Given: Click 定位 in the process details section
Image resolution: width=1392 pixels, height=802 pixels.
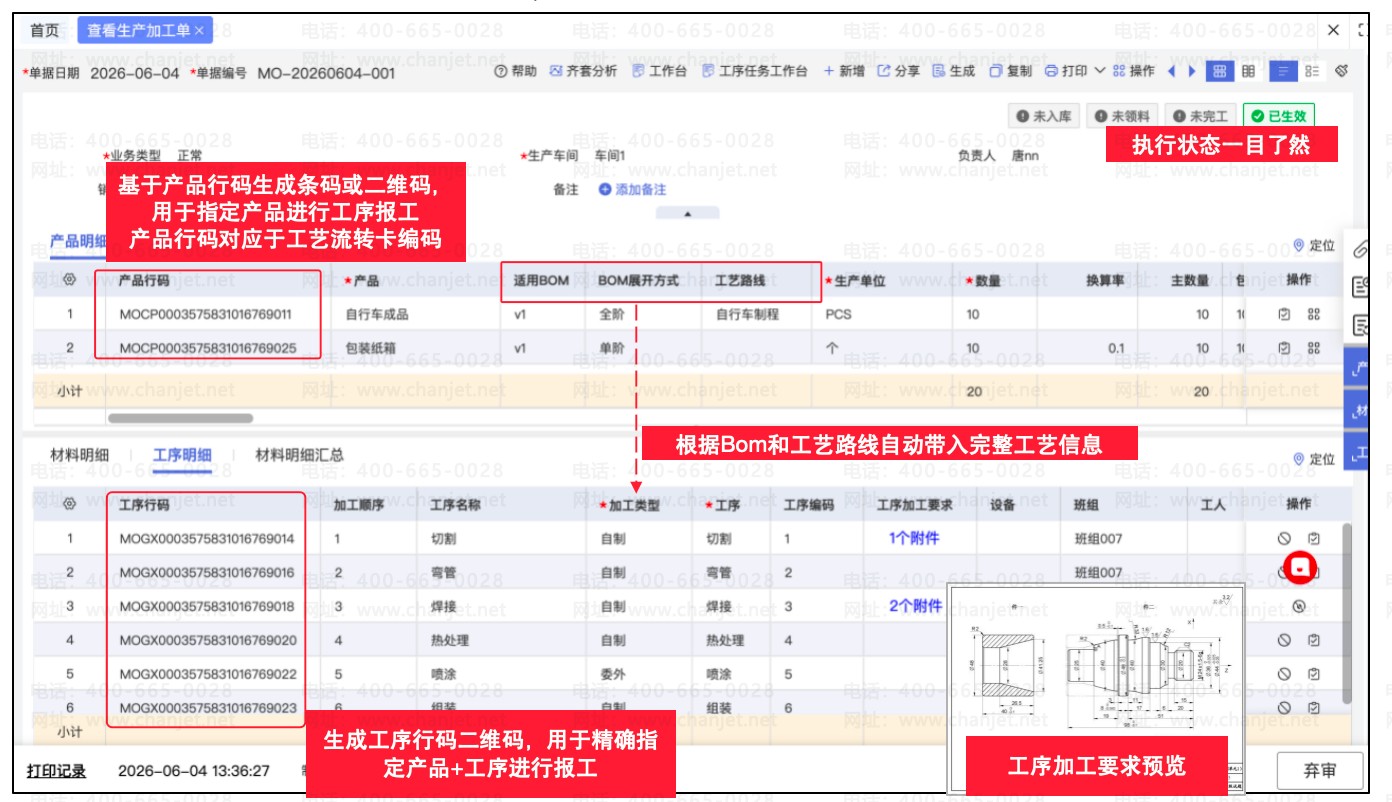Looking at the screenshot, I should click(1314, 459).
